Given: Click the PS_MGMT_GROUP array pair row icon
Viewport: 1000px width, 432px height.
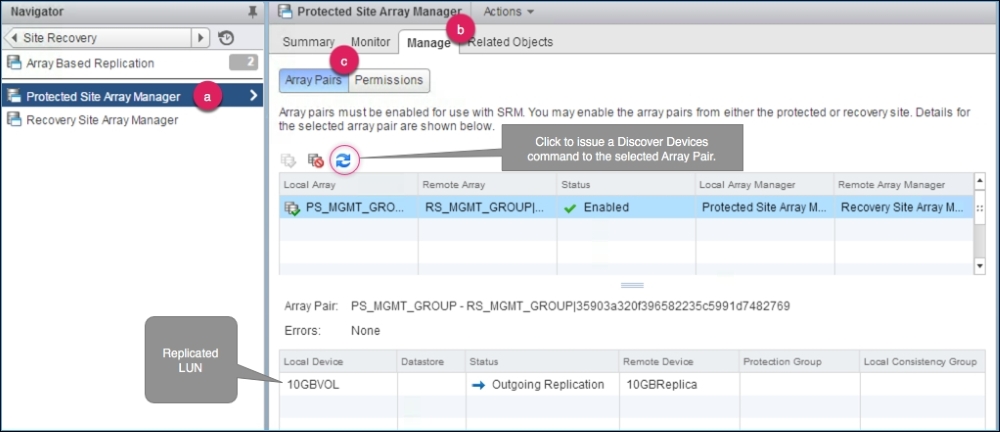Looking at the screenshot, I should coord(292,207).
